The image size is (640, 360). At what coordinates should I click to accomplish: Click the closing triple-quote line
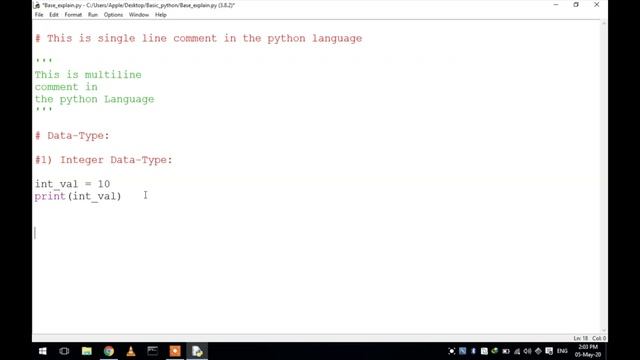[x=44, y=110]
